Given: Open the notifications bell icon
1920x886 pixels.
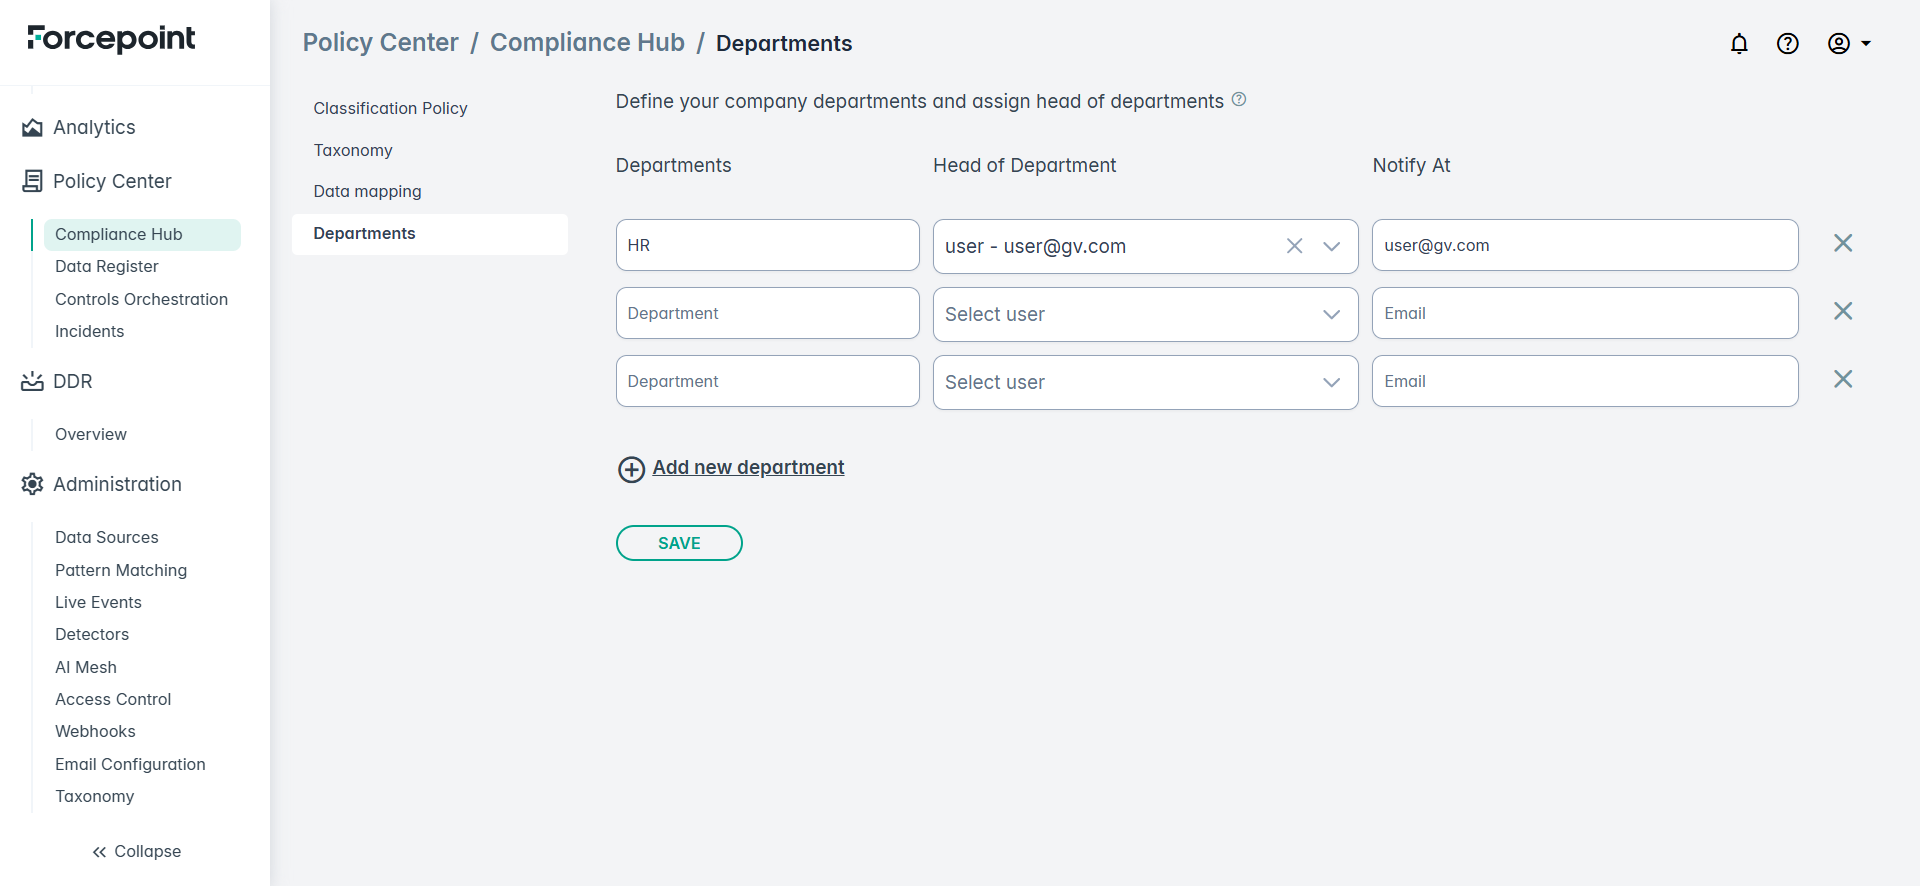Looking at the screenshot, I should tap(1739, 43).
